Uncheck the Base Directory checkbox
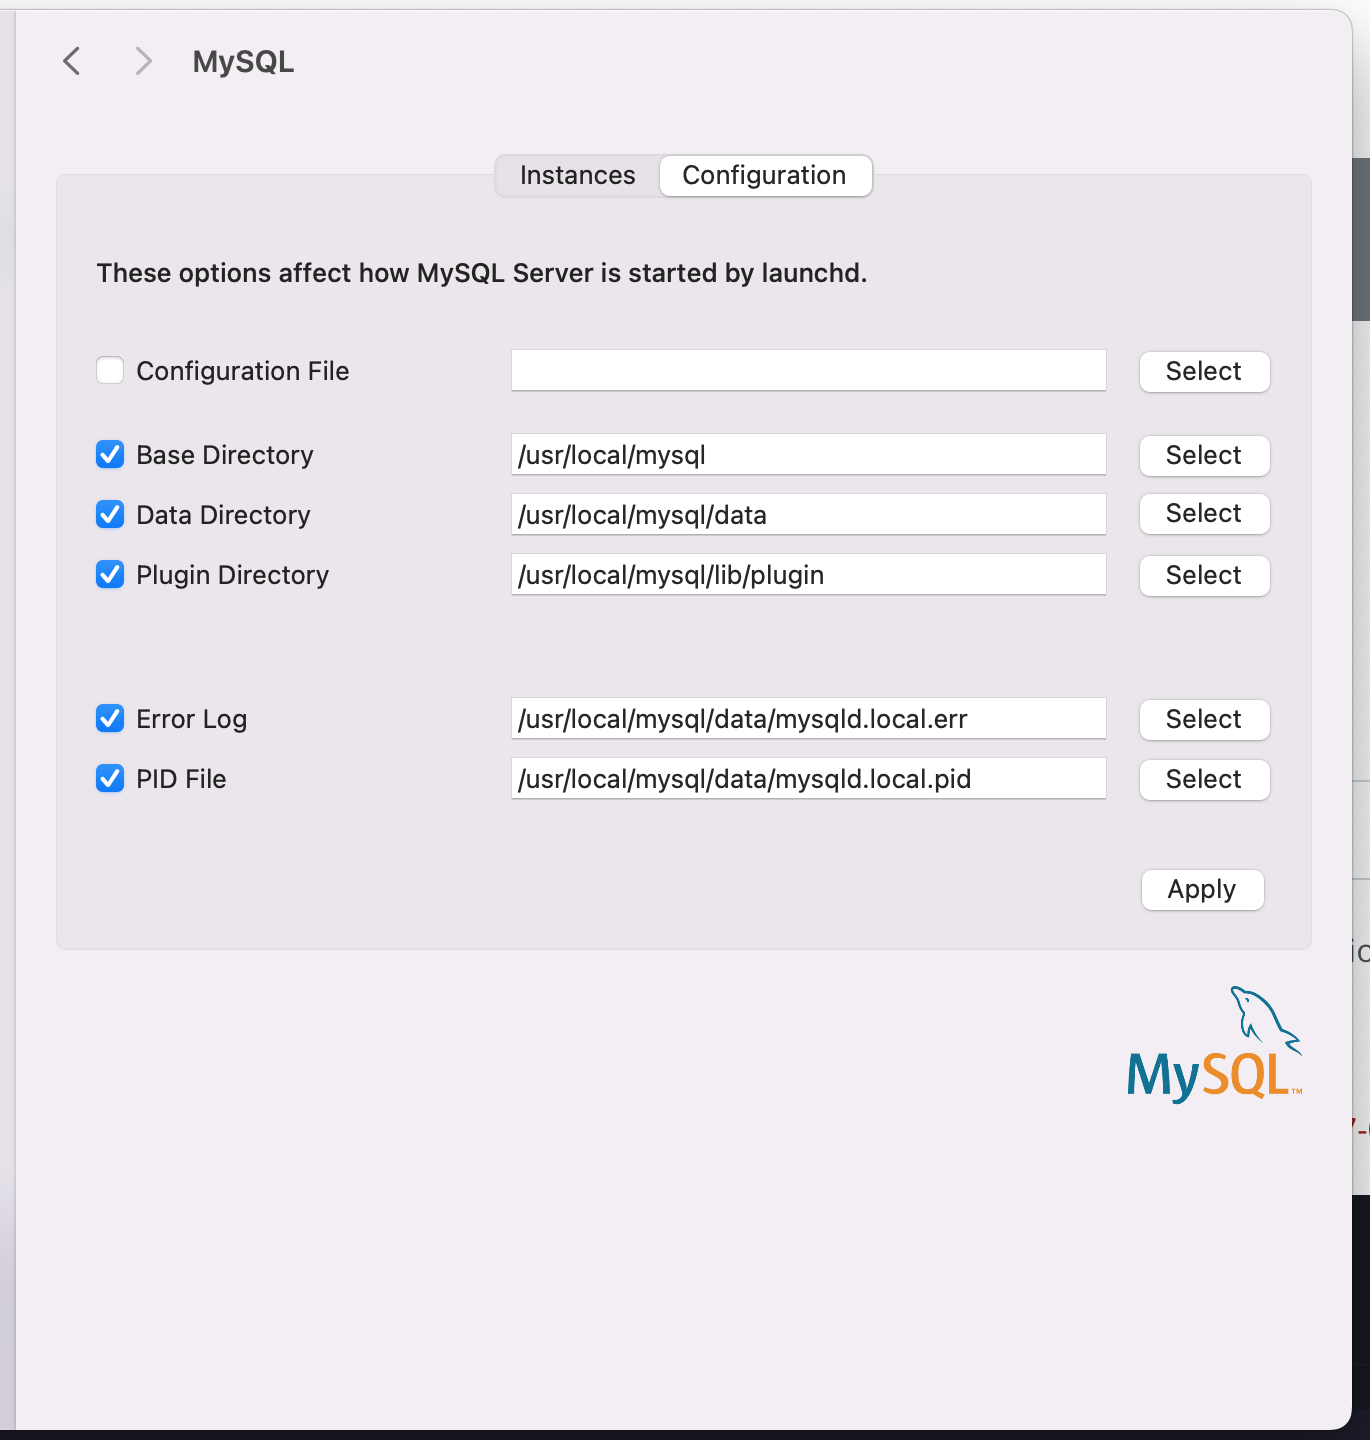 (x=110, y=454)
